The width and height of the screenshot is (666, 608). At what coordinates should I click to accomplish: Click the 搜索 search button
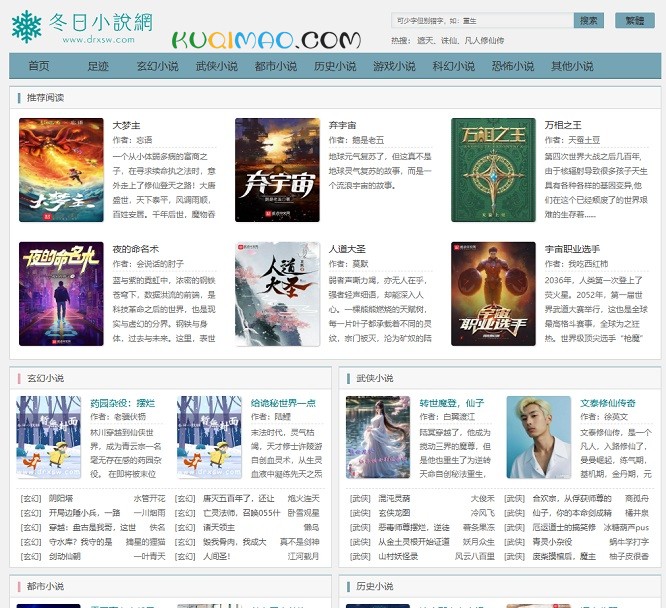(x=588, y=20)
